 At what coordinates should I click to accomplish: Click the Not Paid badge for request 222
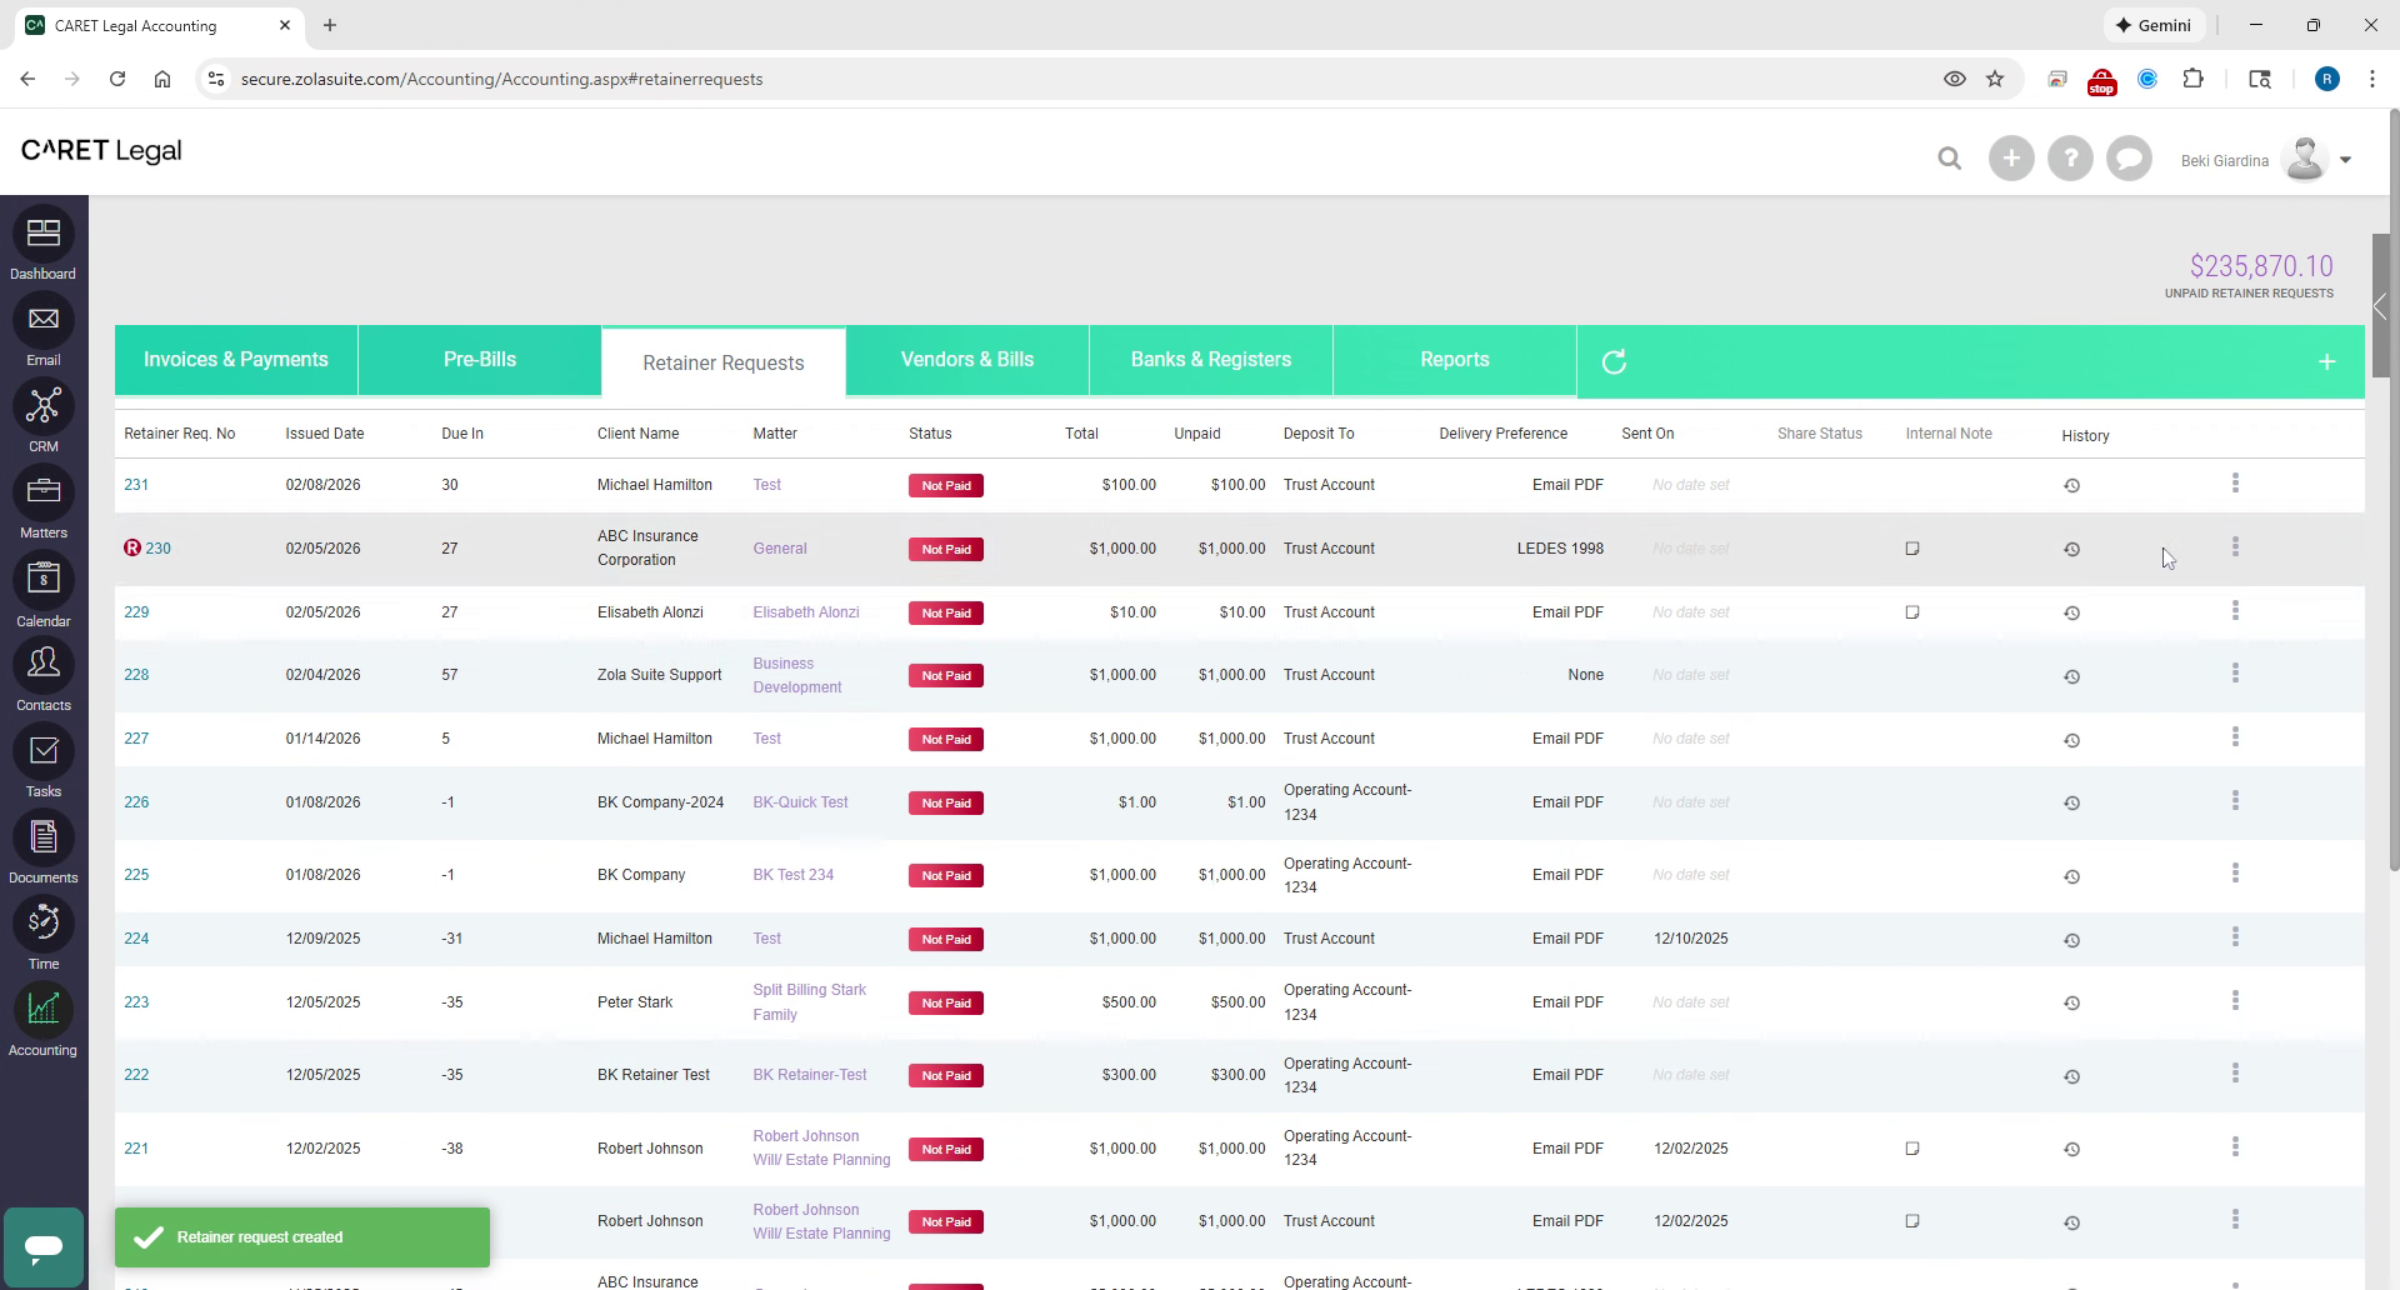tap(946, 1076)
